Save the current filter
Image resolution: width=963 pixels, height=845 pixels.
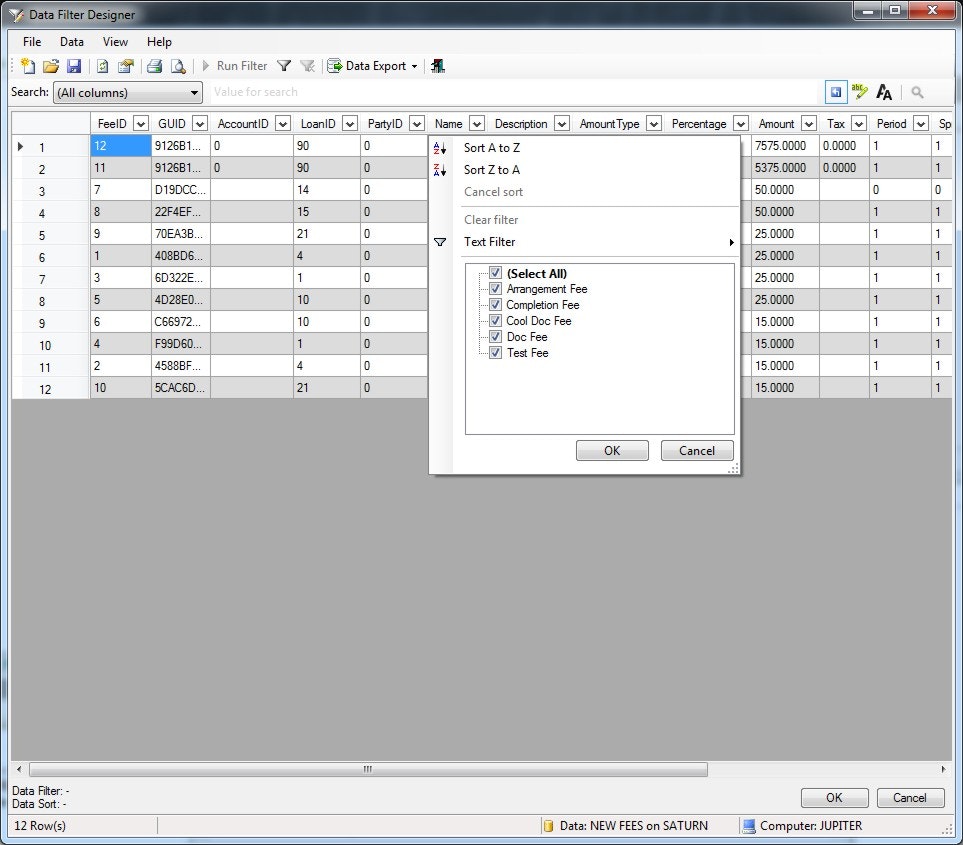coord(75,66)
